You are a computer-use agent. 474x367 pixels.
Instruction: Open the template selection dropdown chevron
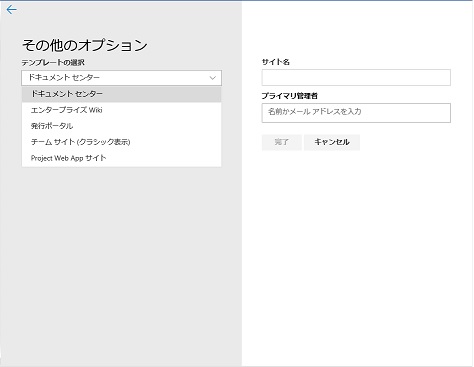[x=212, y=78]
